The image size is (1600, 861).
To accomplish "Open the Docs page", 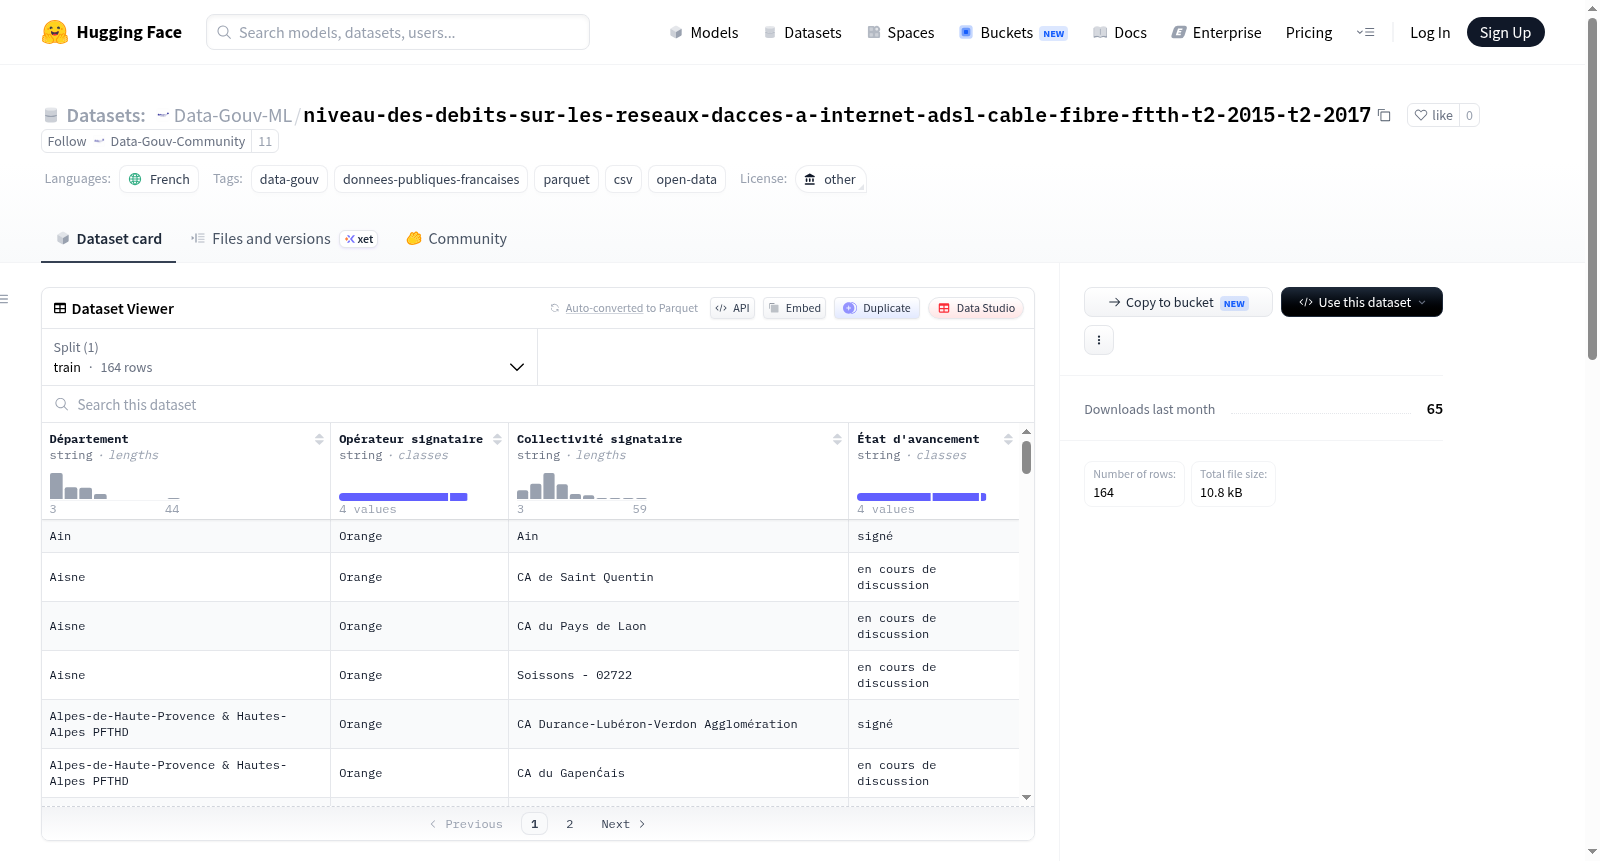I will pyautogui.click(x=1120, y=32).
